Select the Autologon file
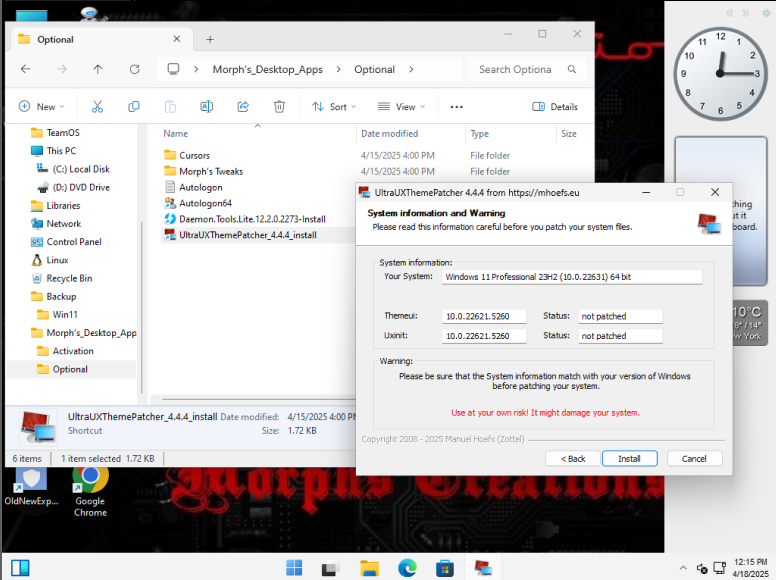Viewport: 776px width, 580px height. click(x=200, y=187)
